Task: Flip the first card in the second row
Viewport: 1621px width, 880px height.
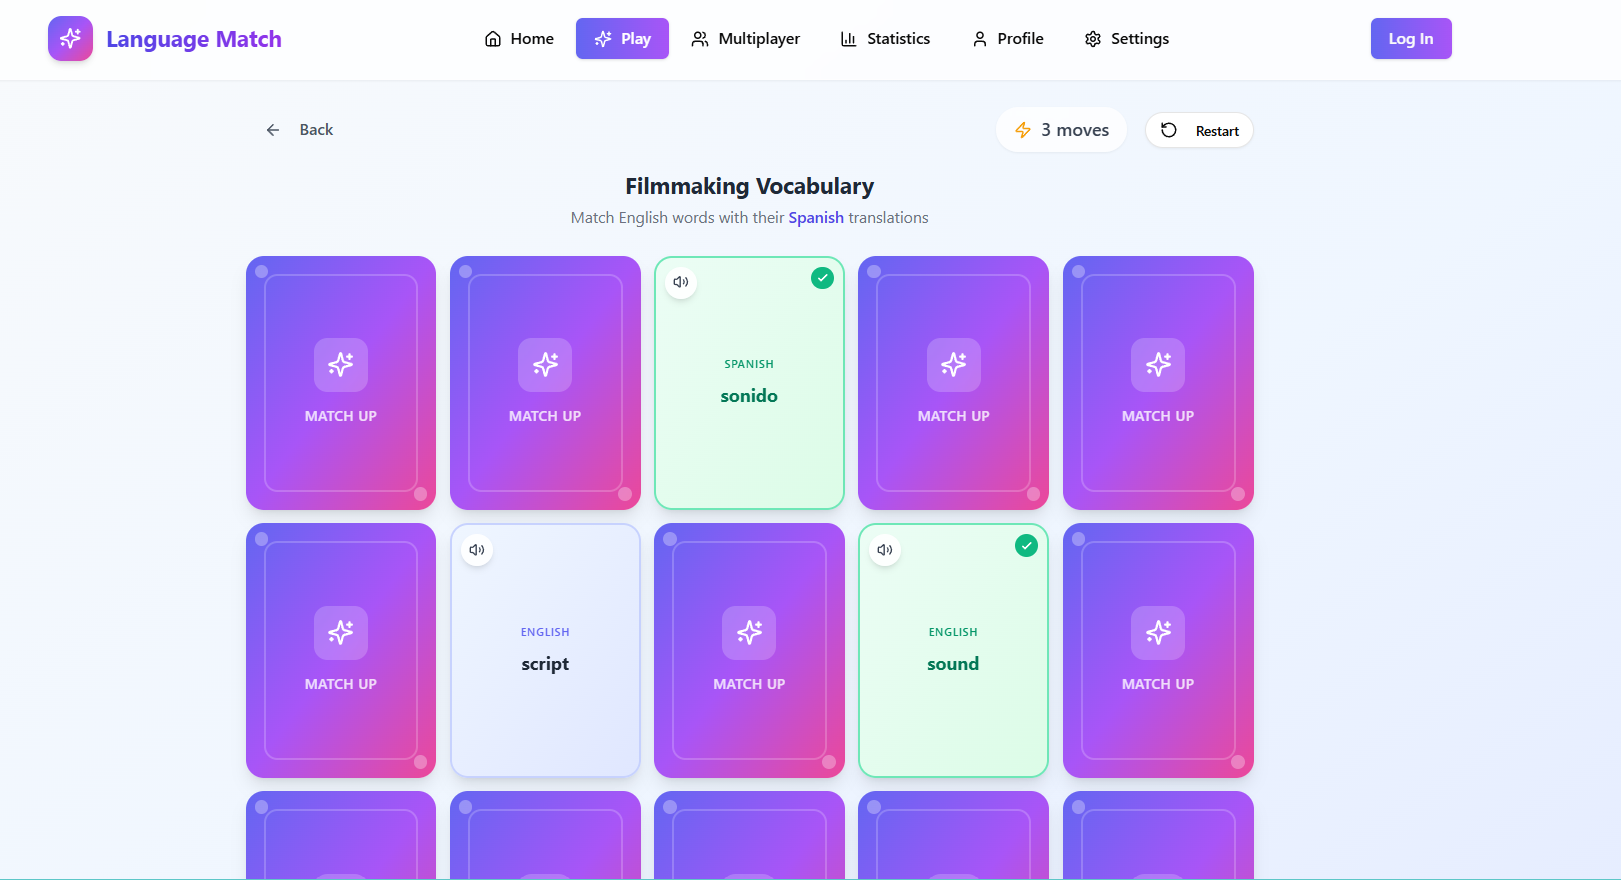Action: point(341,650)
